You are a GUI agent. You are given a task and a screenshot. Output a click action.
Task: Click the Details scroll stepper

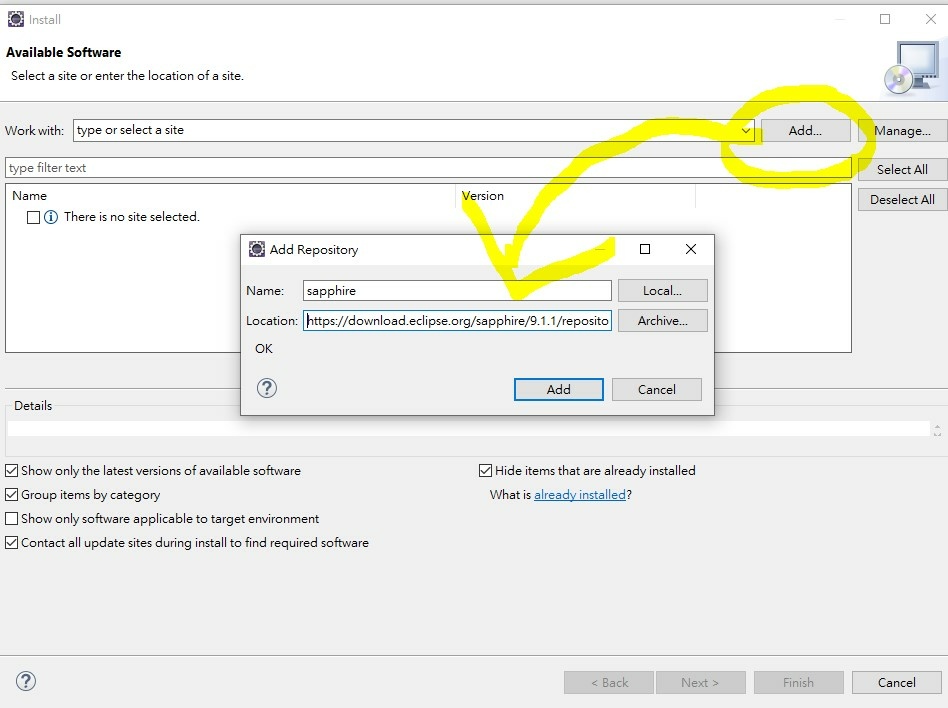(937, 430)
